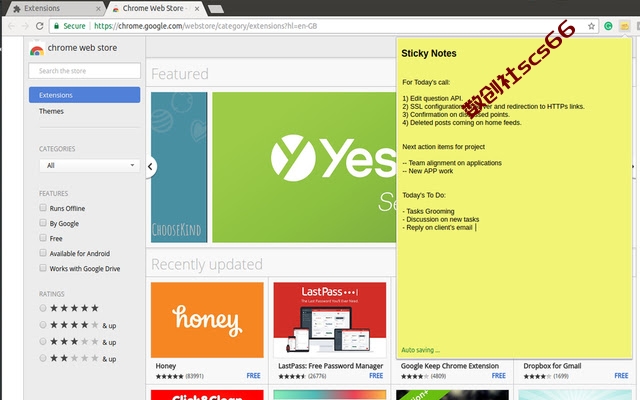Click the Honey title link

(166, 366)
